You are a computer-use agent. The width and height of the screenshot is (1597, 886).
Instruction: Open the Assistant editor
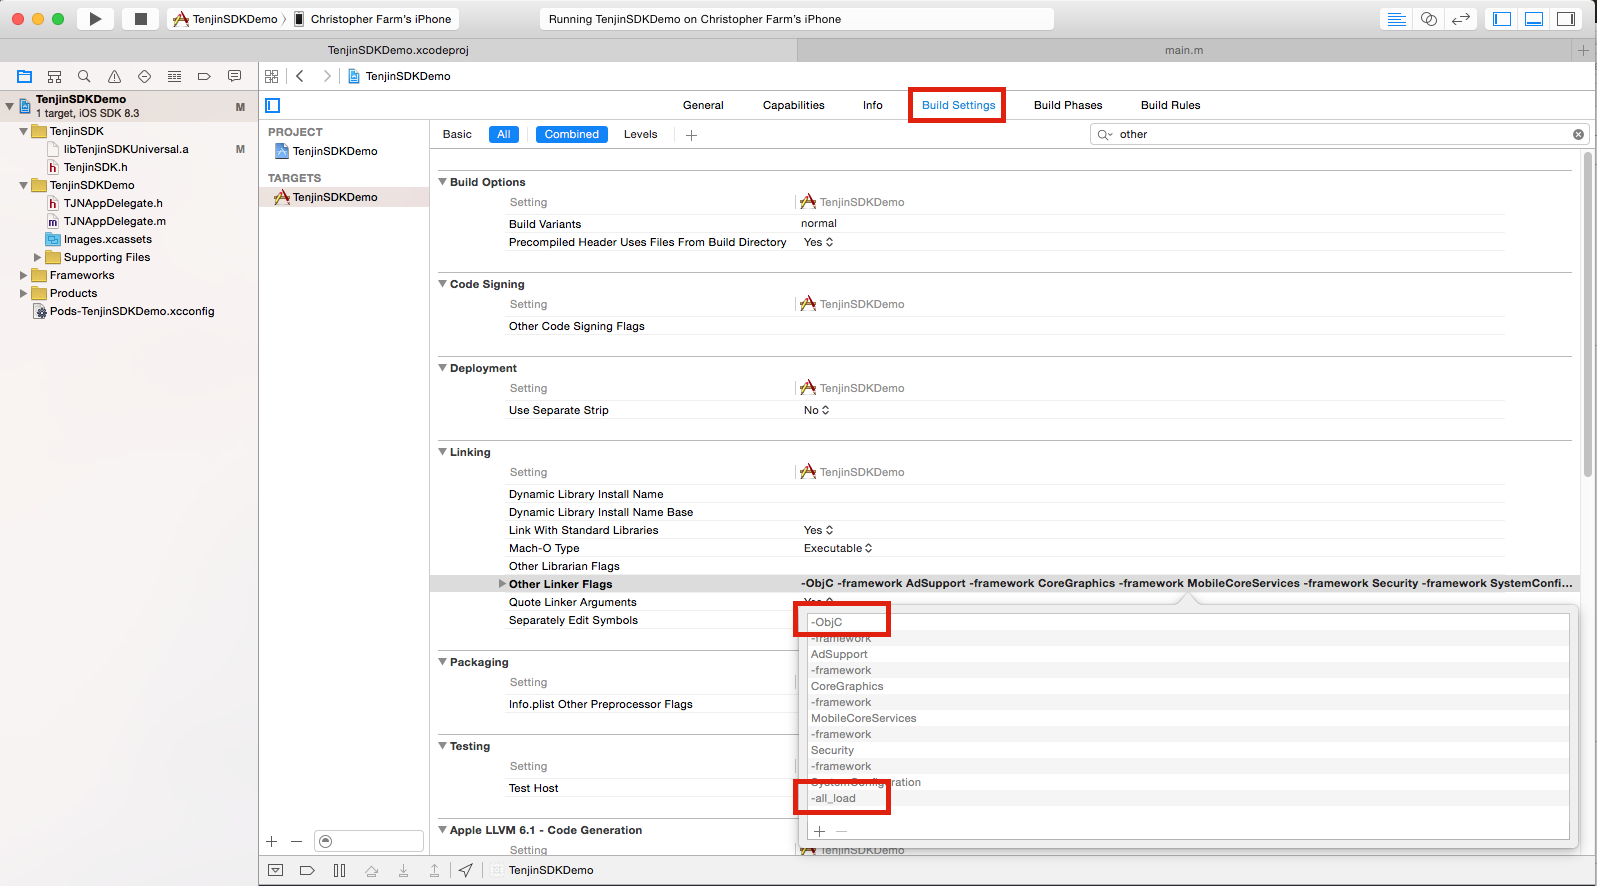pyautogui.click(x=1429, y=19)
